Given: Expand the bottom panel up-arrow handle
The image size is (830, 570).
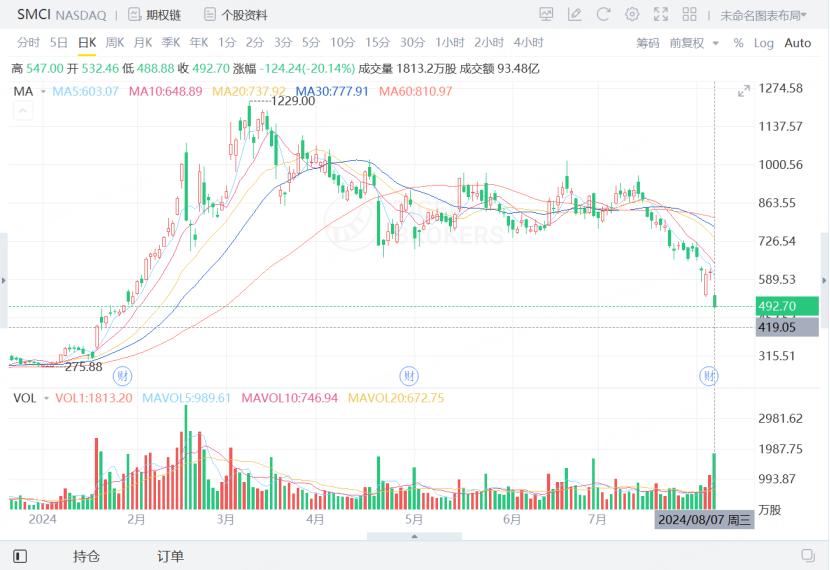Looking at the screenshot, I should 414,536.
